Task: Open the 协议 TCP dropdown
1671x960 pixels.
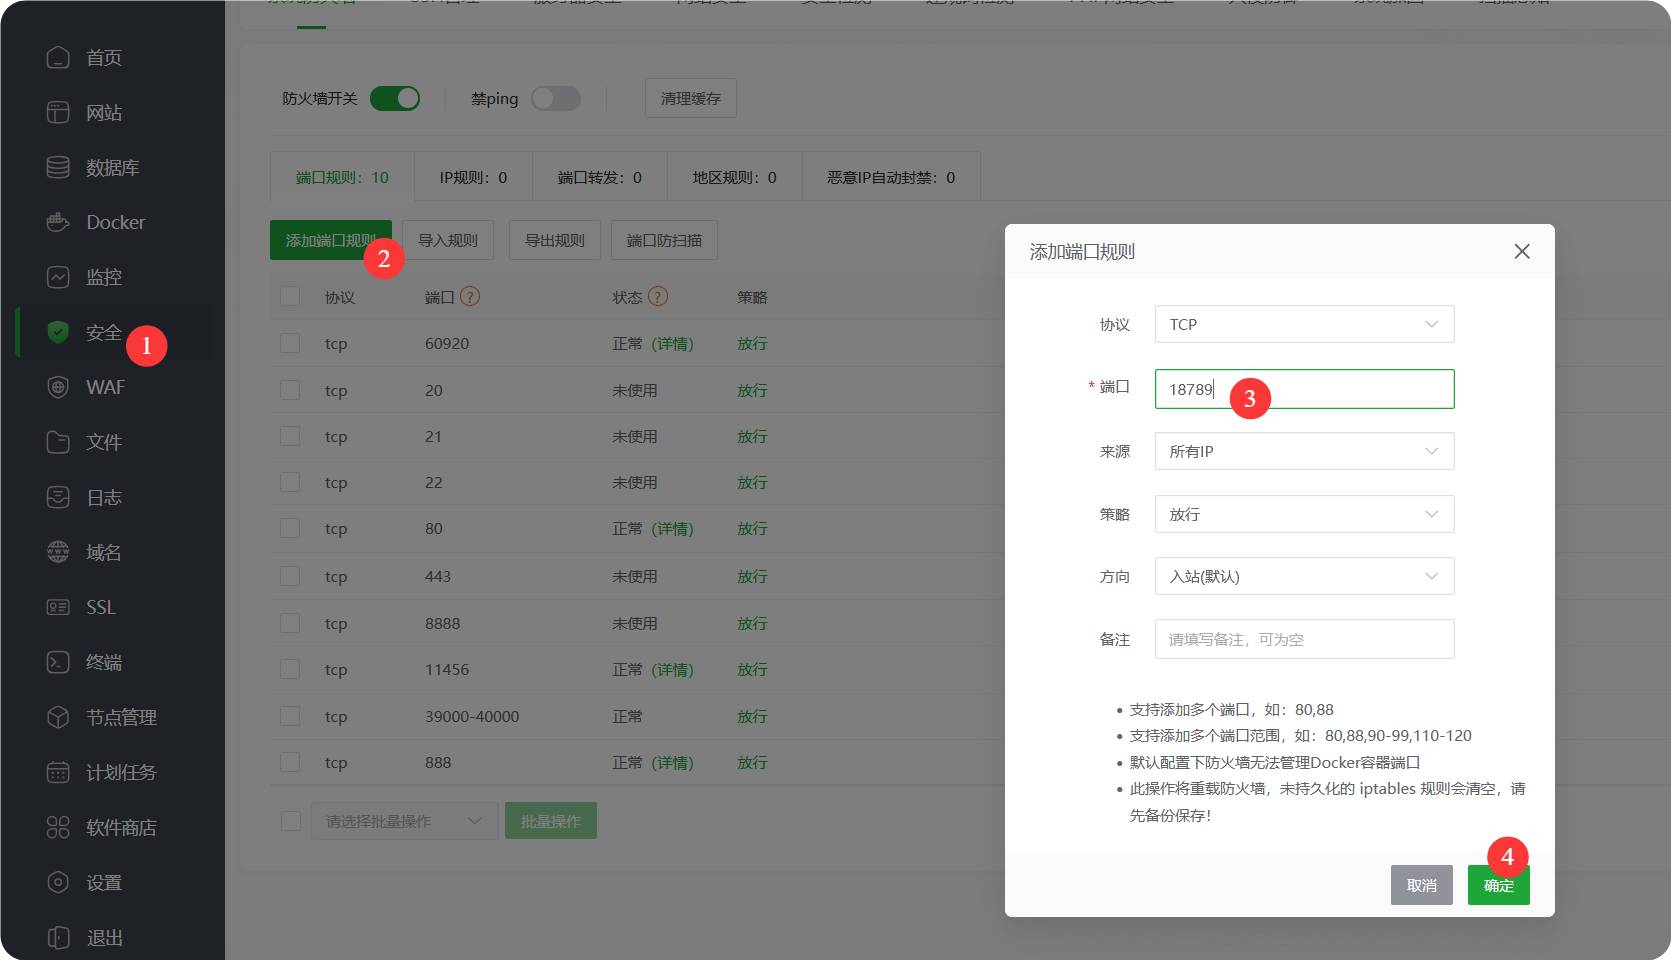Action: pyautogui.click(x=1304, y=324)
